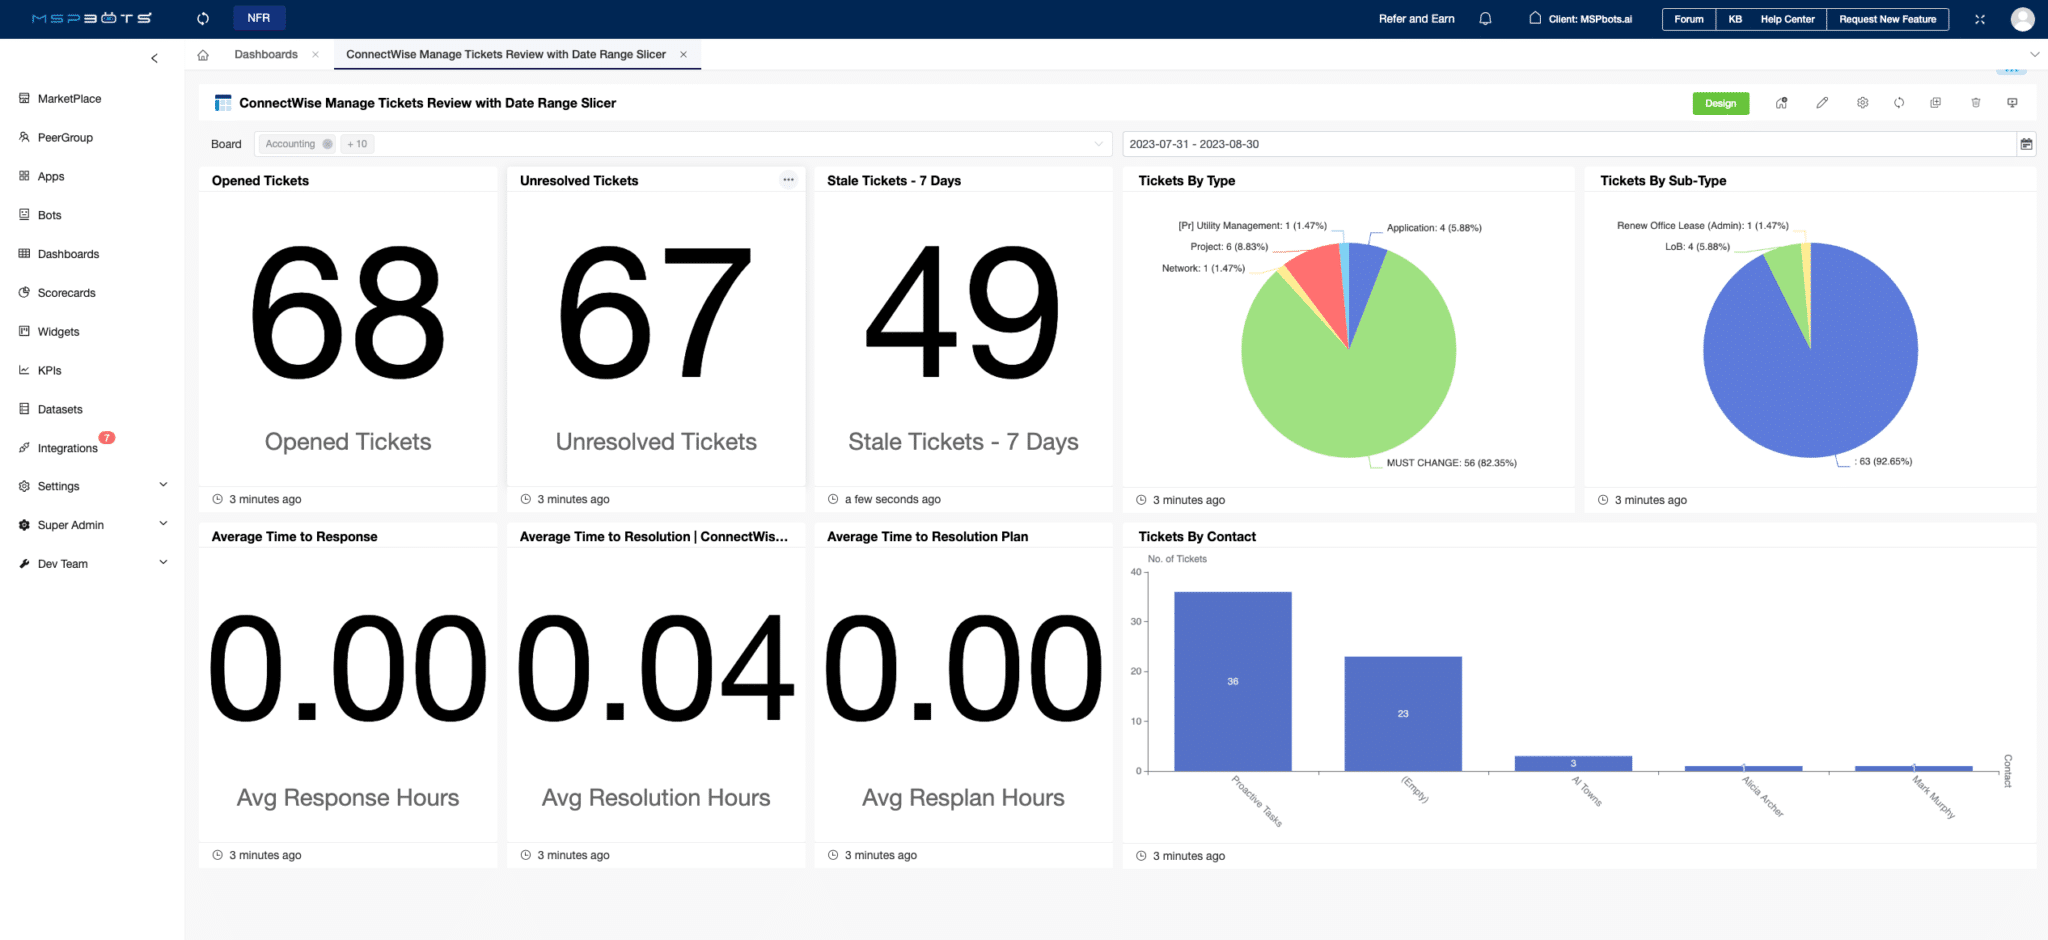
Task: Show the +10 more boards tag
Action: pos(357,144)
